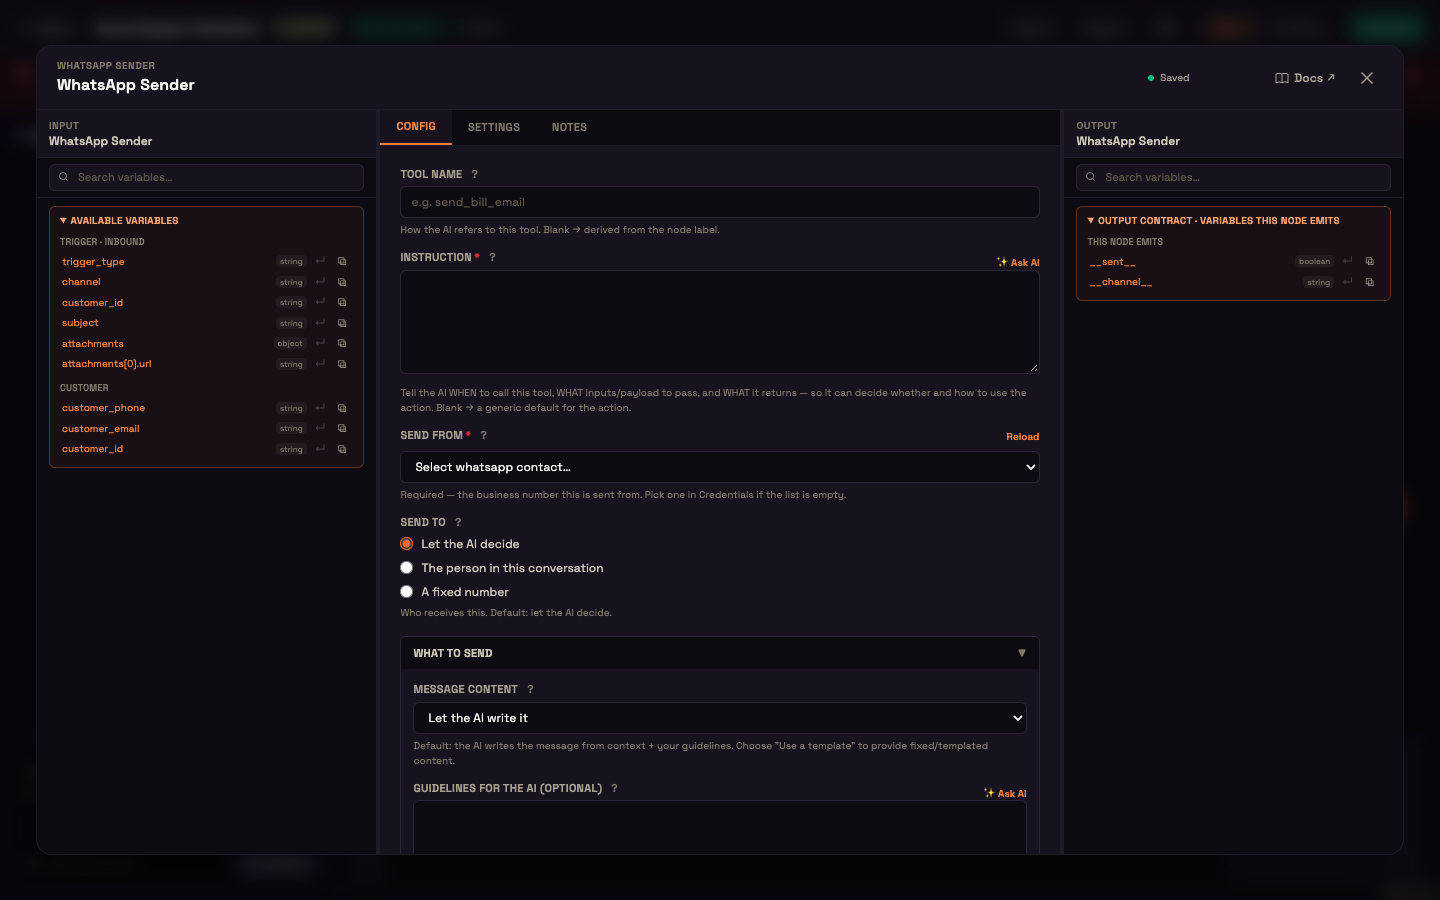Show help for Guidelines for the AI
Screen dimensions: 1440x900
coord(614,788)
